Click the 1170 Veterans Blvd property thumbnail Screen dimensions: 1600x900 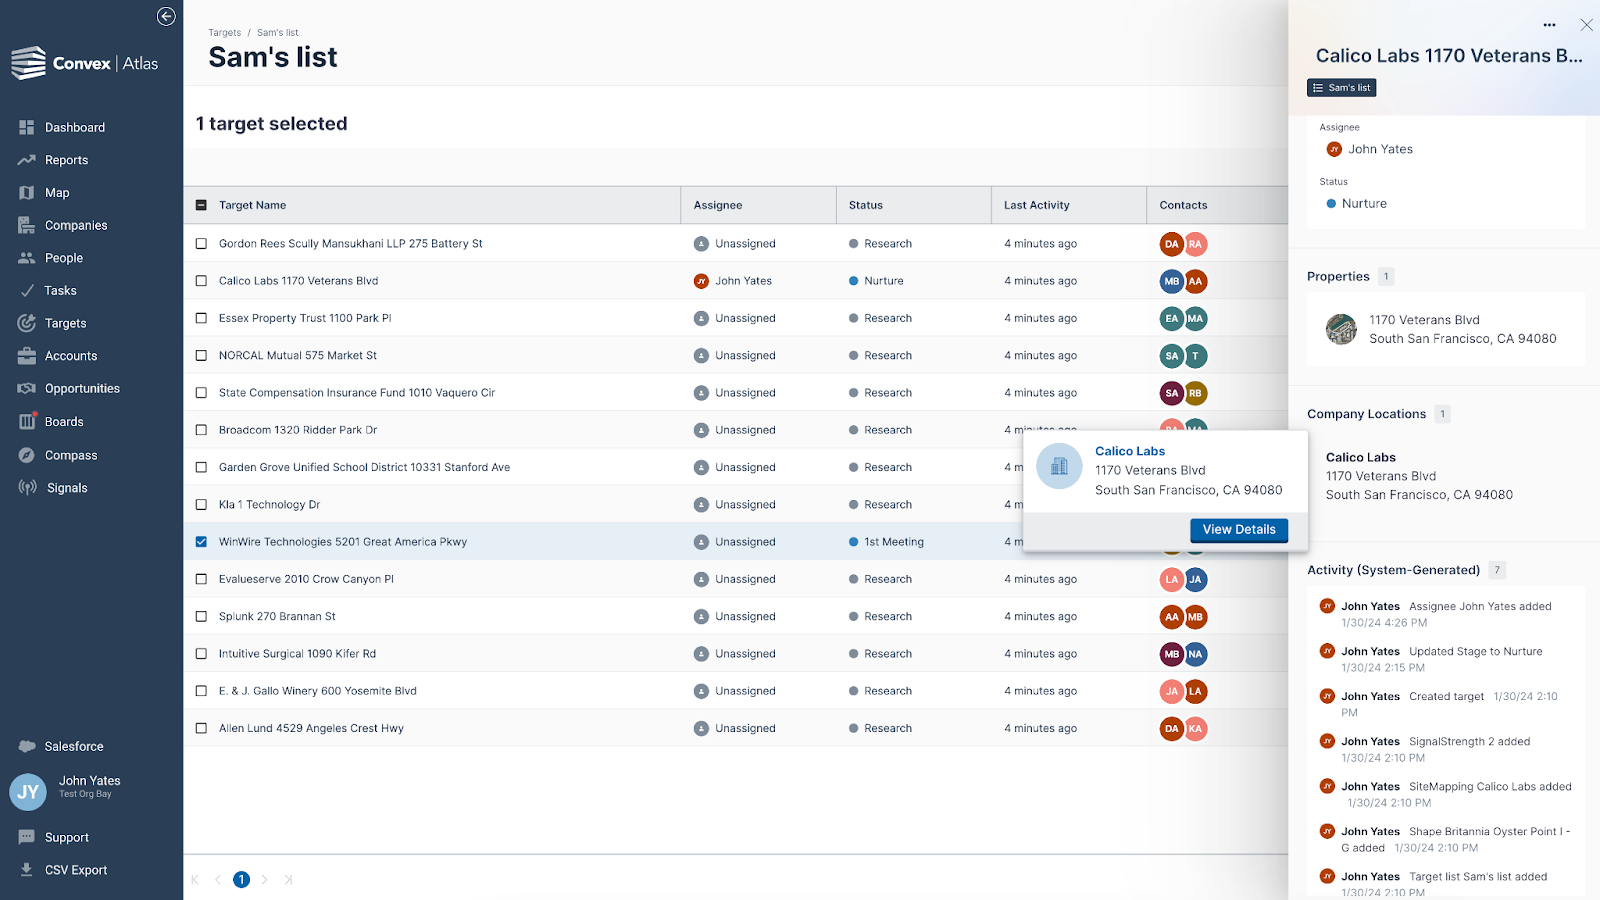tap(1341, 329)
